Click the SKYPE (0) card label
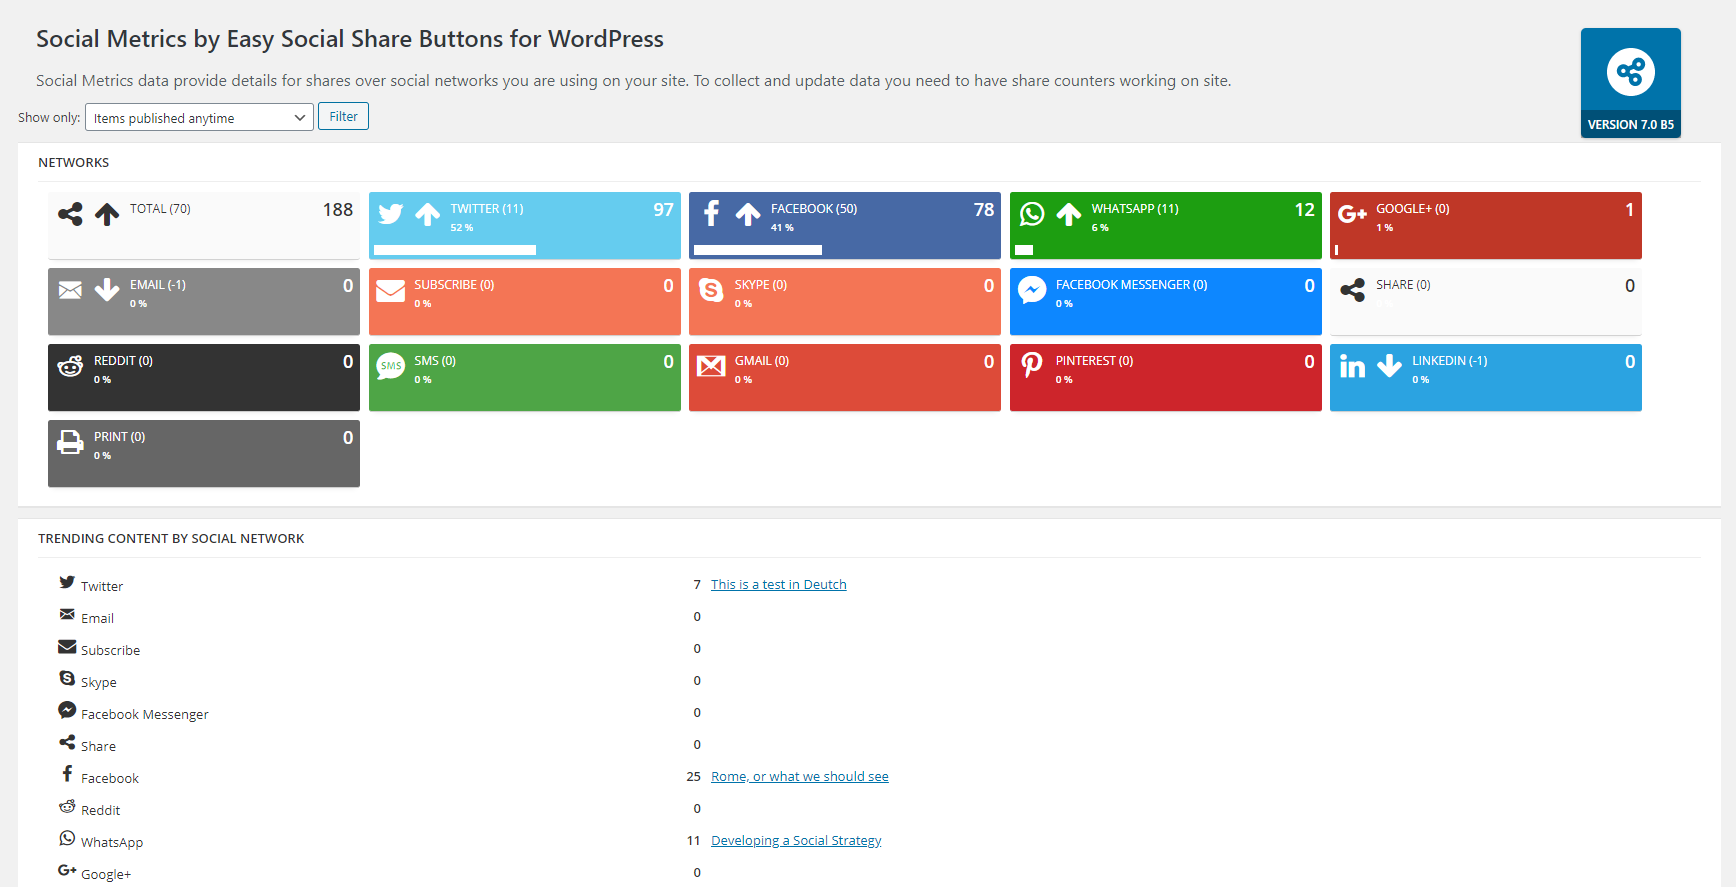This screenshot has width=1736, height=887. pos(761,285)
